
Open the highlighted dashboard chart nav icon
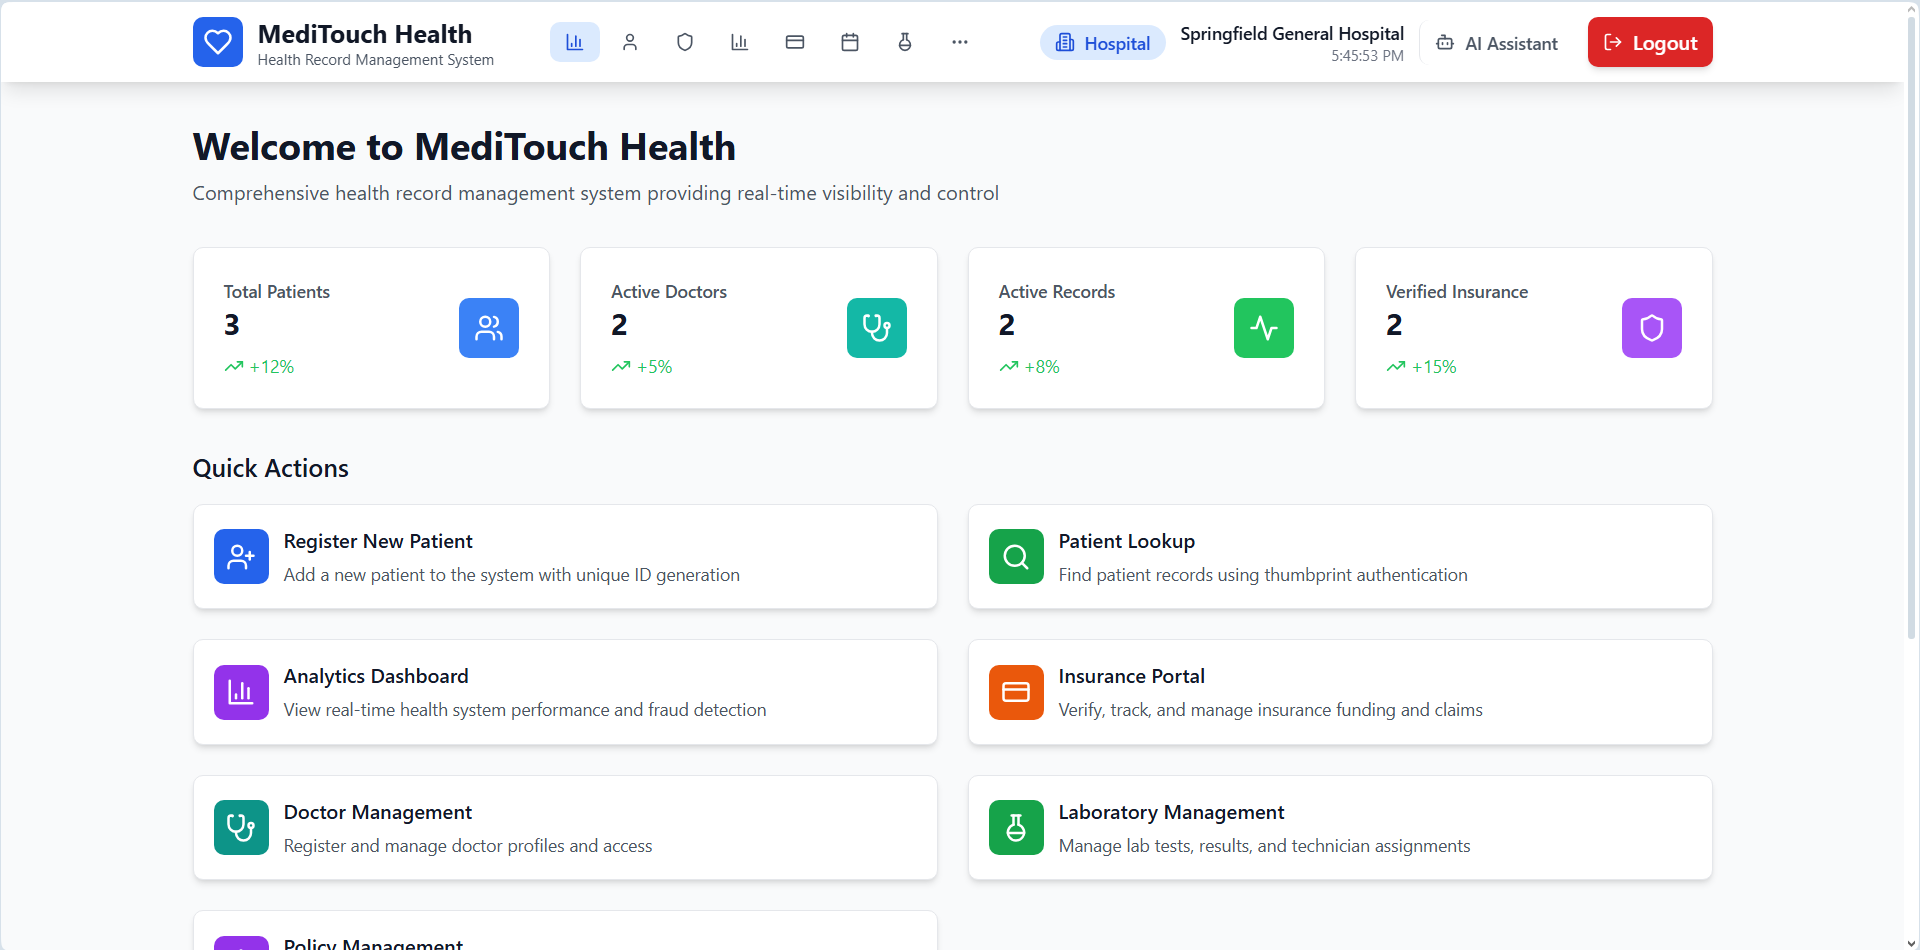575,42
